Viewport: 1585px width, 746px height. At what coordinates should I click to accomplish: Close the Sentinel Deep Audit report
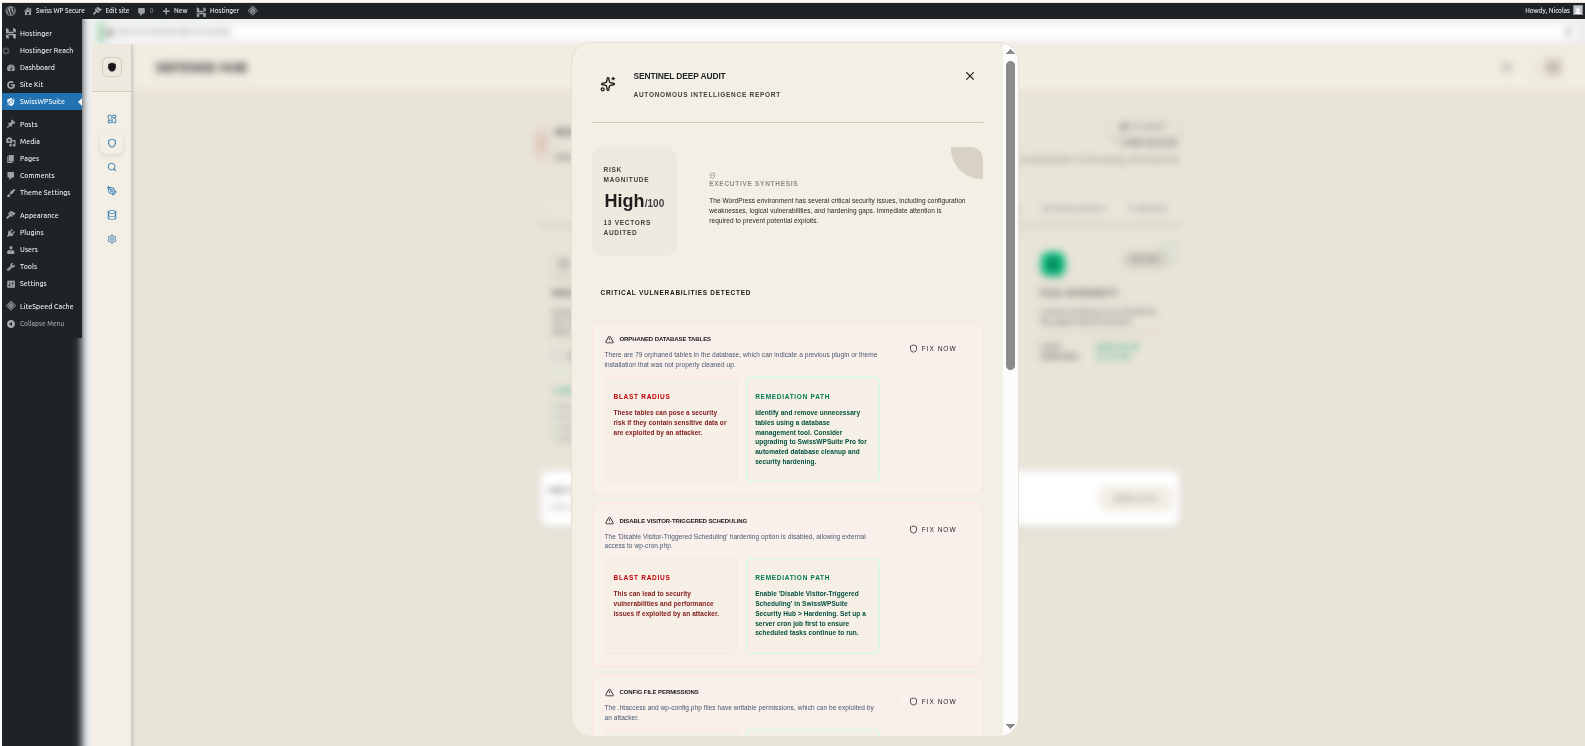click(x=969, y=76)
